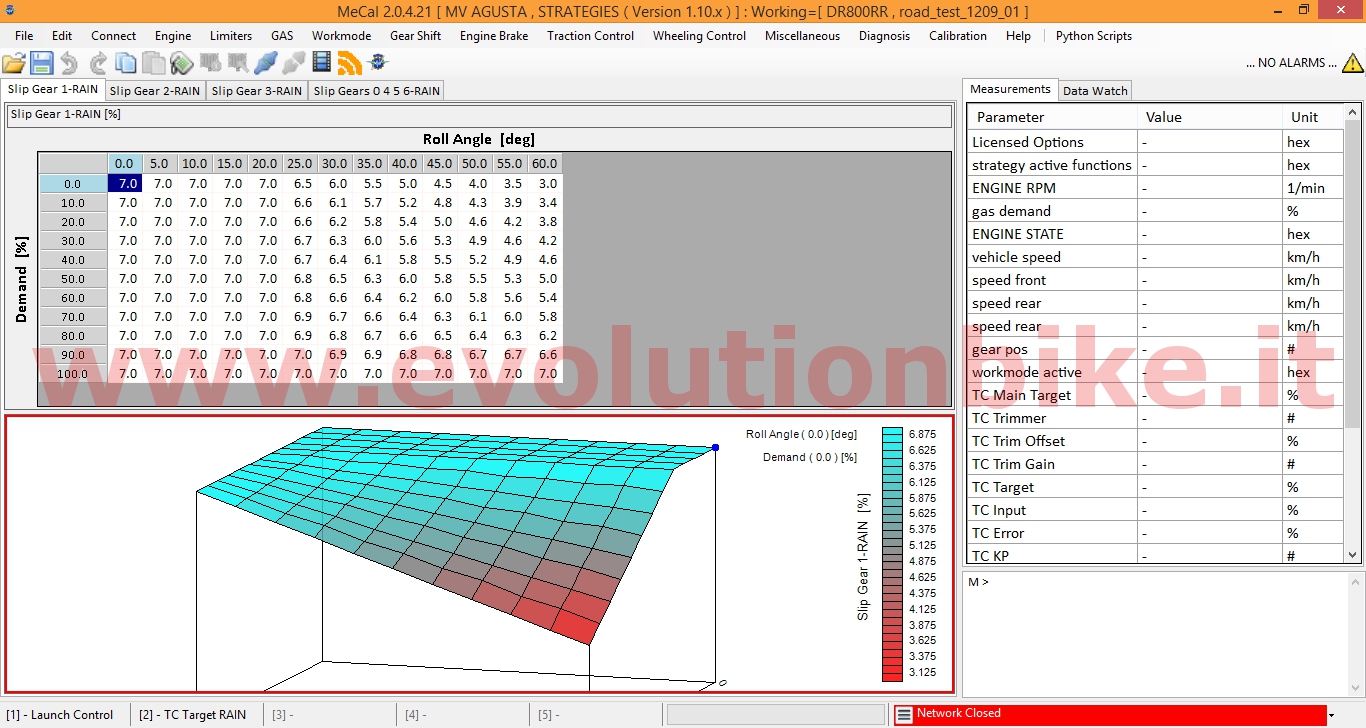Switch to the Data Watch tab
The image size is (1366, 728).
point(1095,91)
